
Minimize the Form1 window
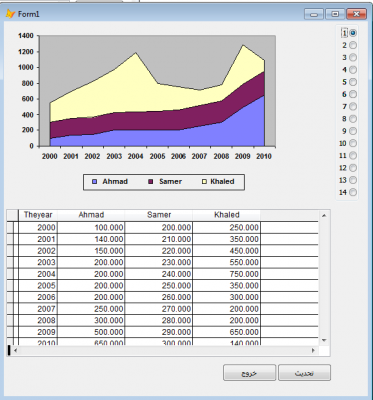coord(314,14)
